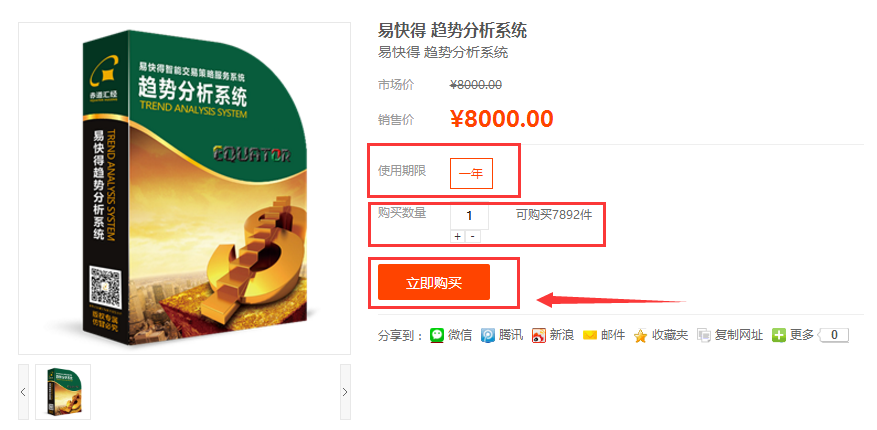Share via the Tencent icon
Image resolution: width=877 pixels, height=430 pixels.
(x=488, y=336)
